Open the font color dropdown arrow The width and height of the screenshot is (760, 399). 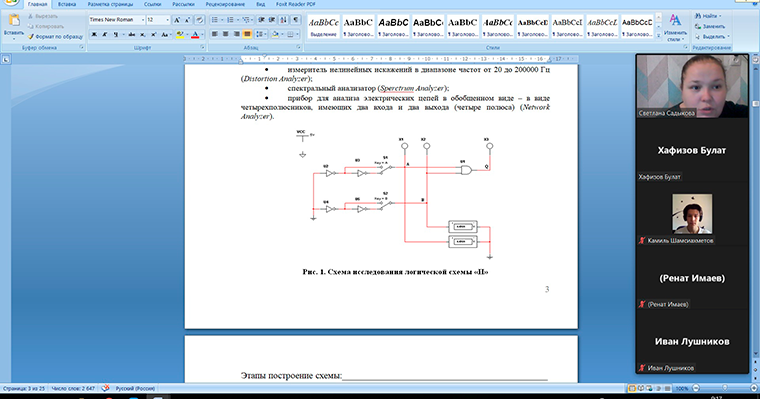pos(202,34)
